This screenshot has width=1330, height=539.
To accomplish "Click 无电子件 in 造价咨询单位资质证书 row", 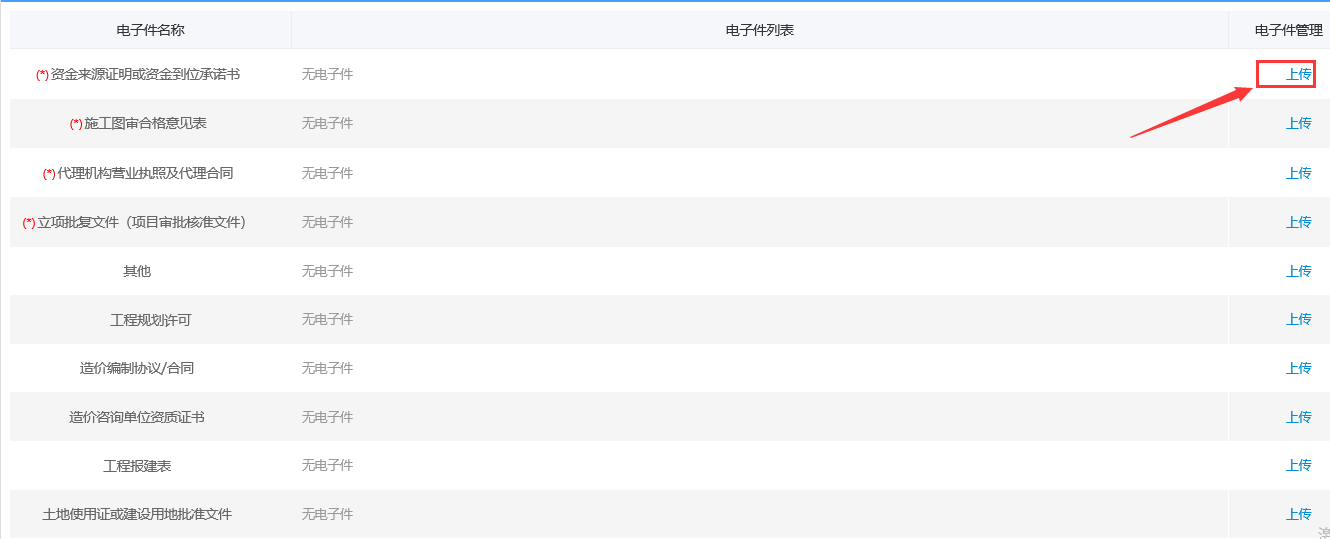I will pos(327,417).
